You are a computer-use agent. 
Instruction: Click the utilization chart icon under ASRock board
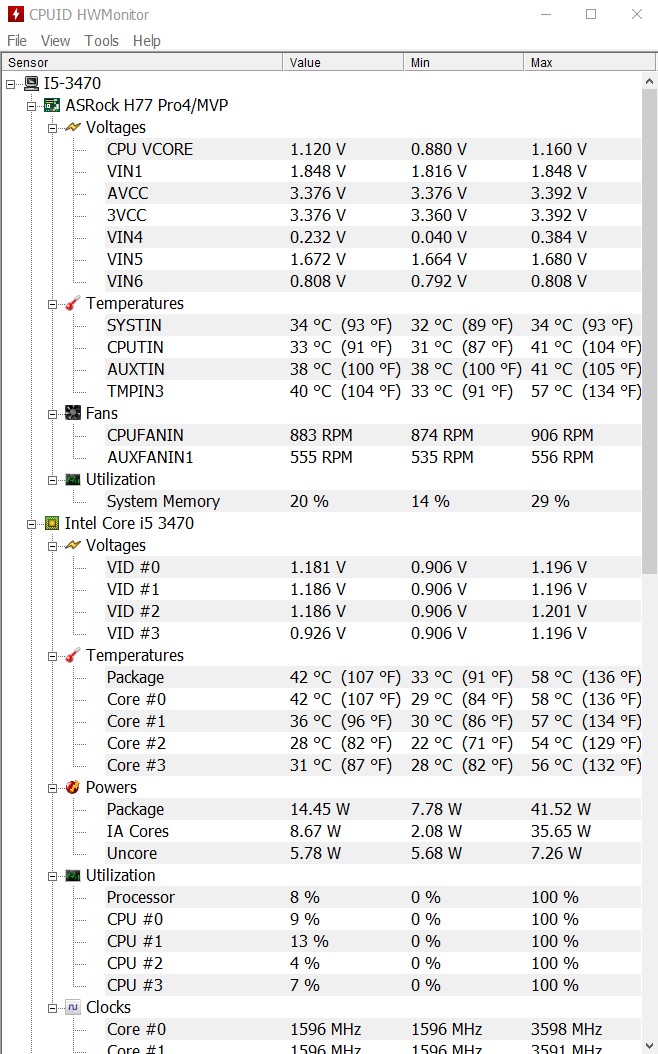click(x=73, y=479)
